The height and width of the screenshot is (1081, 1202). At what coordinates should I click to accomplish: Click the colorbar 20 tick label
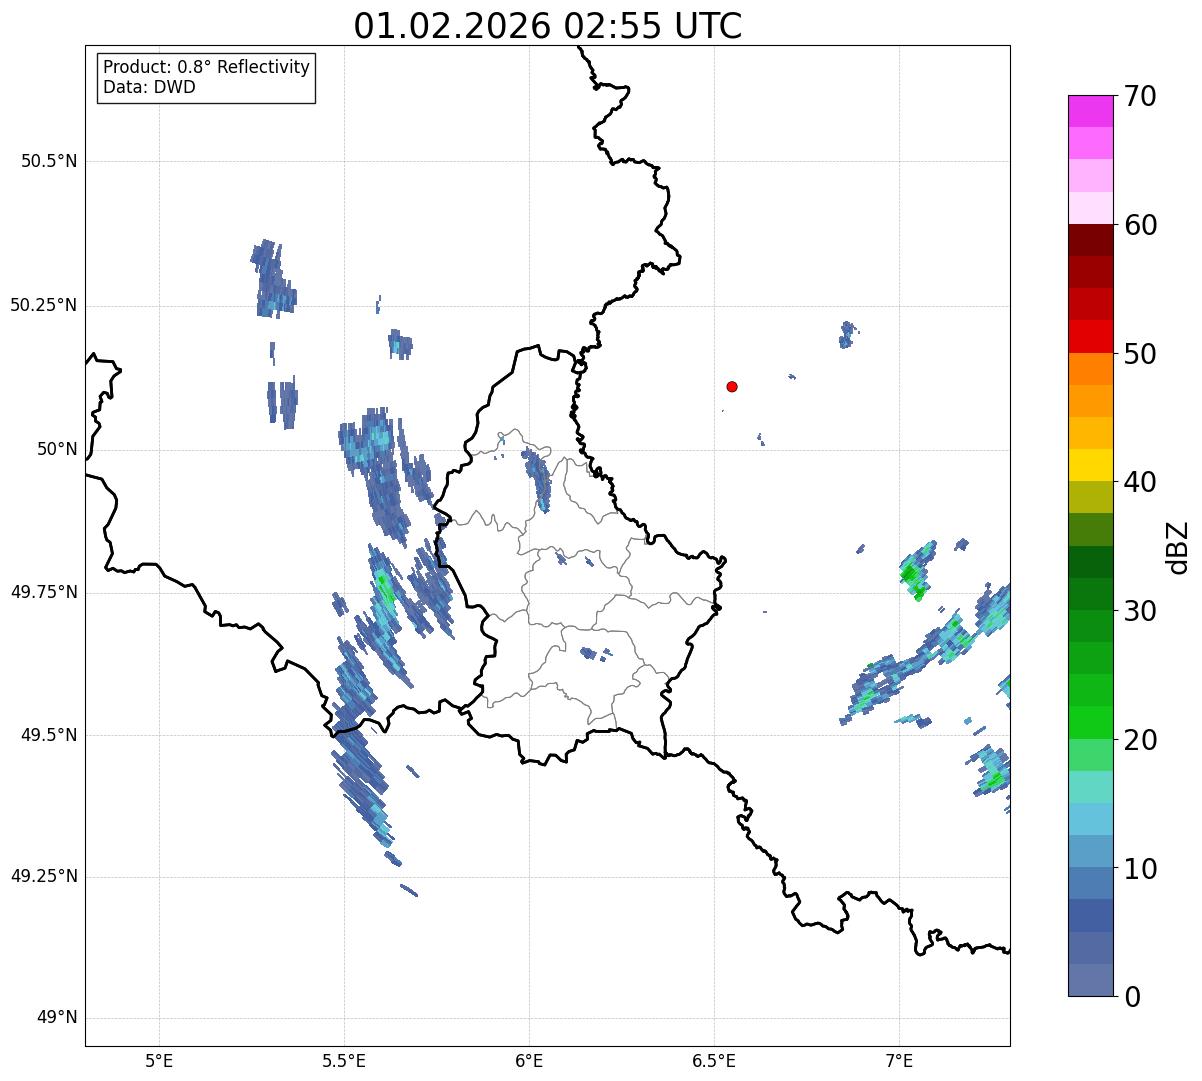1139,740
